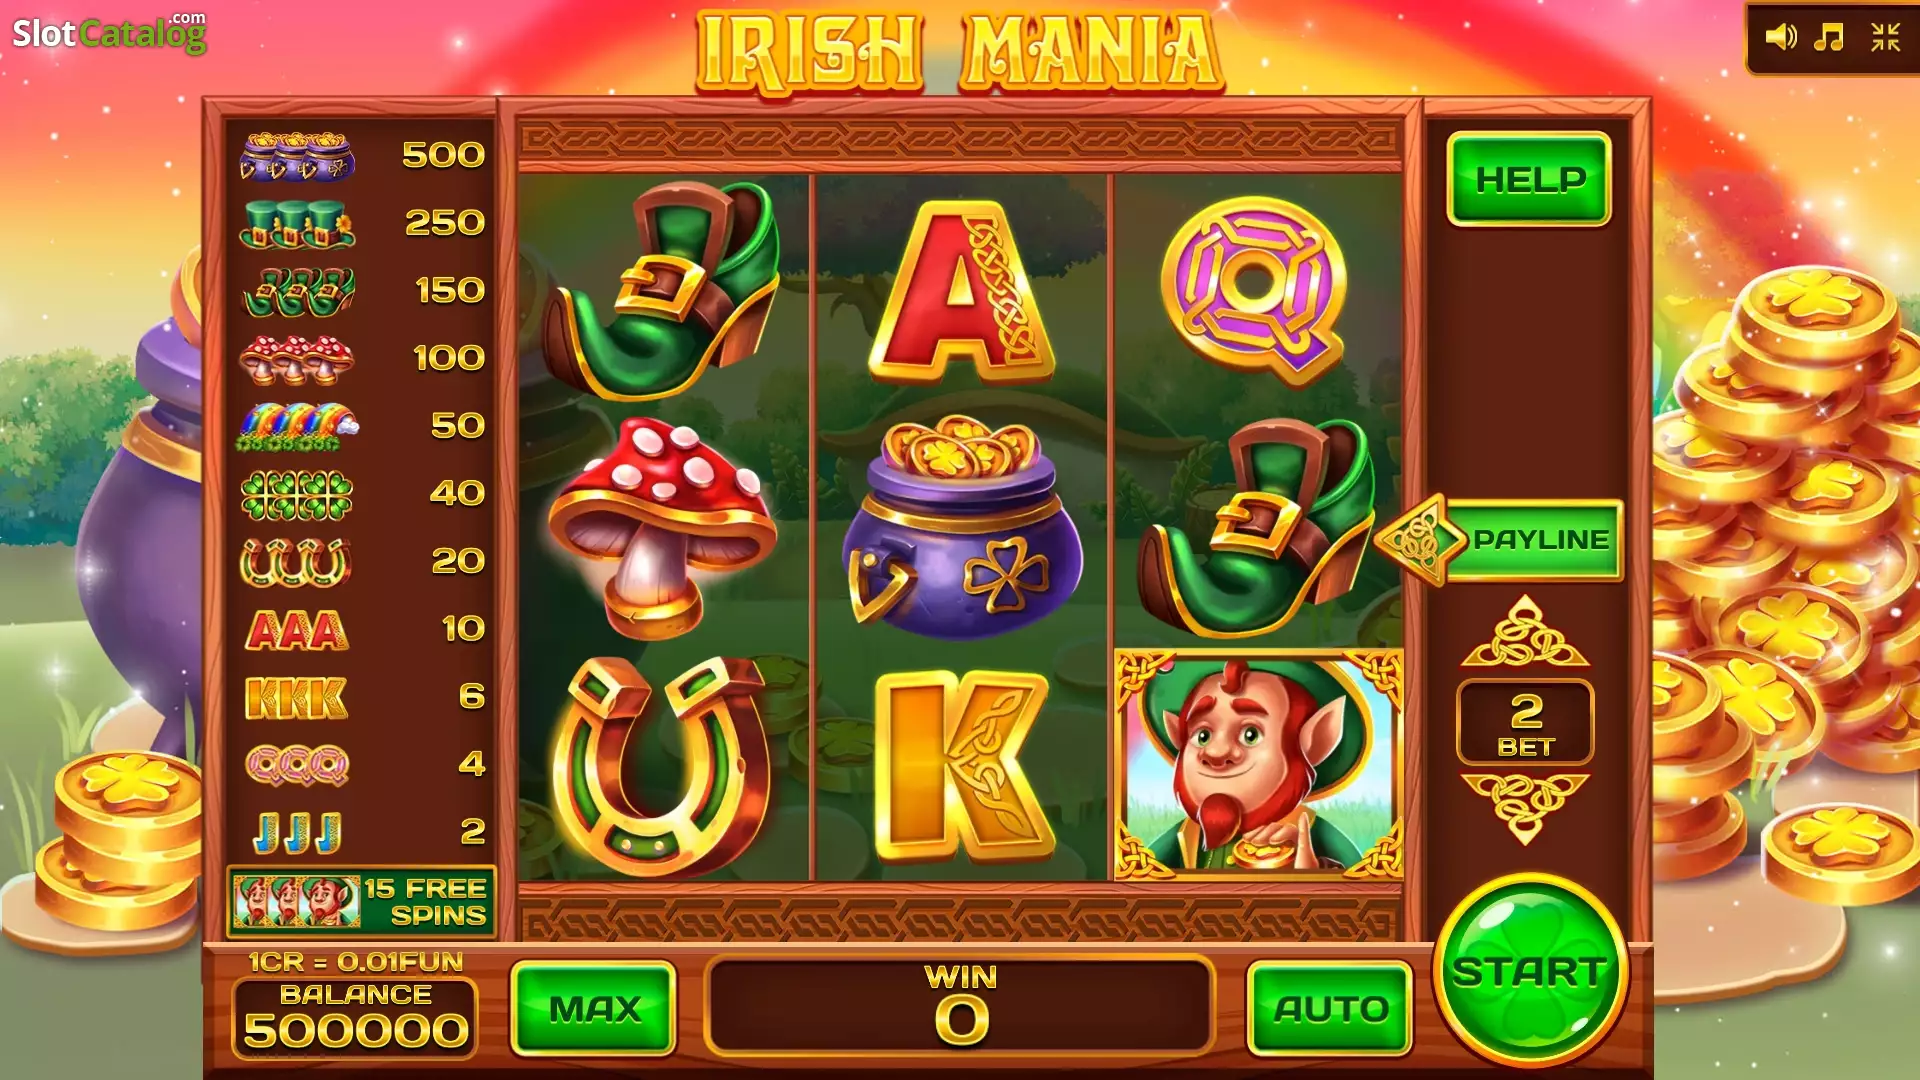Click the purple Q reel symbol
The height and width of the screenshot is (1080, 1920).
(x=1254, y=290)
